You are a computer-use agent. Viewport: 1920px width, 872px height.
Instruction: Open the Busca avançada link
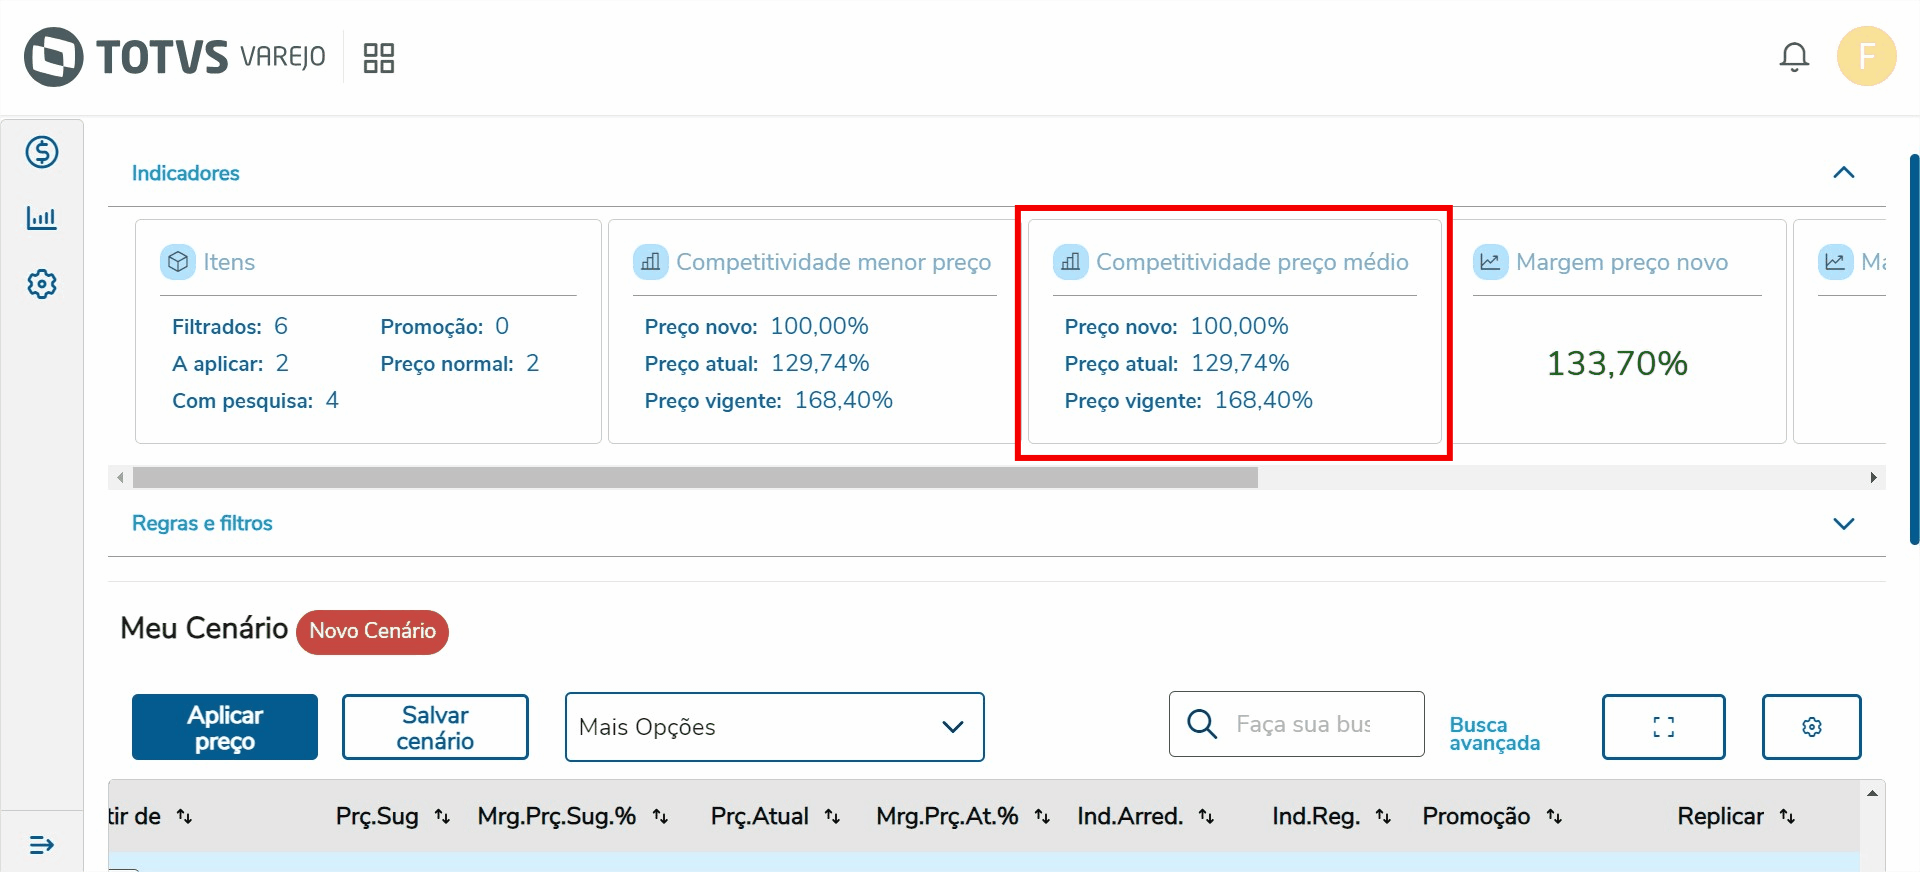point(1494,733)
